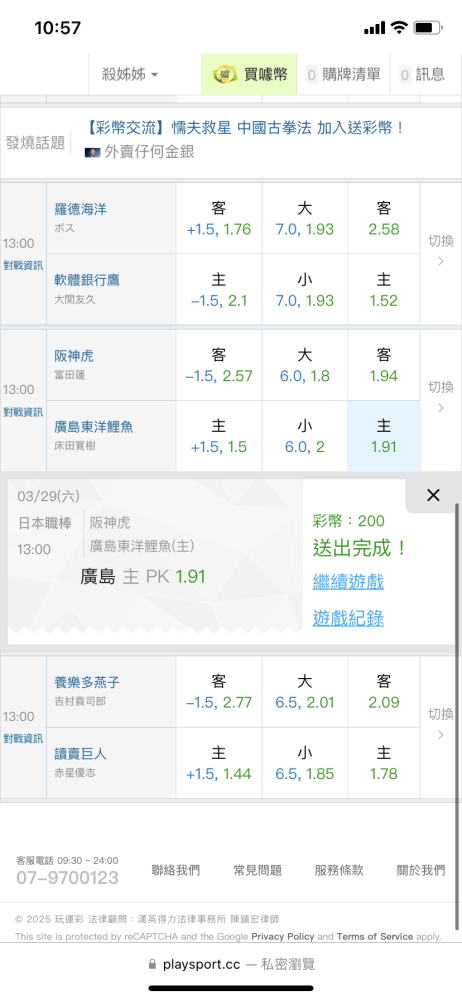Click the coin icon beside 買噱幣
Screen dimensions: 462x1000
tap(225, 75)
